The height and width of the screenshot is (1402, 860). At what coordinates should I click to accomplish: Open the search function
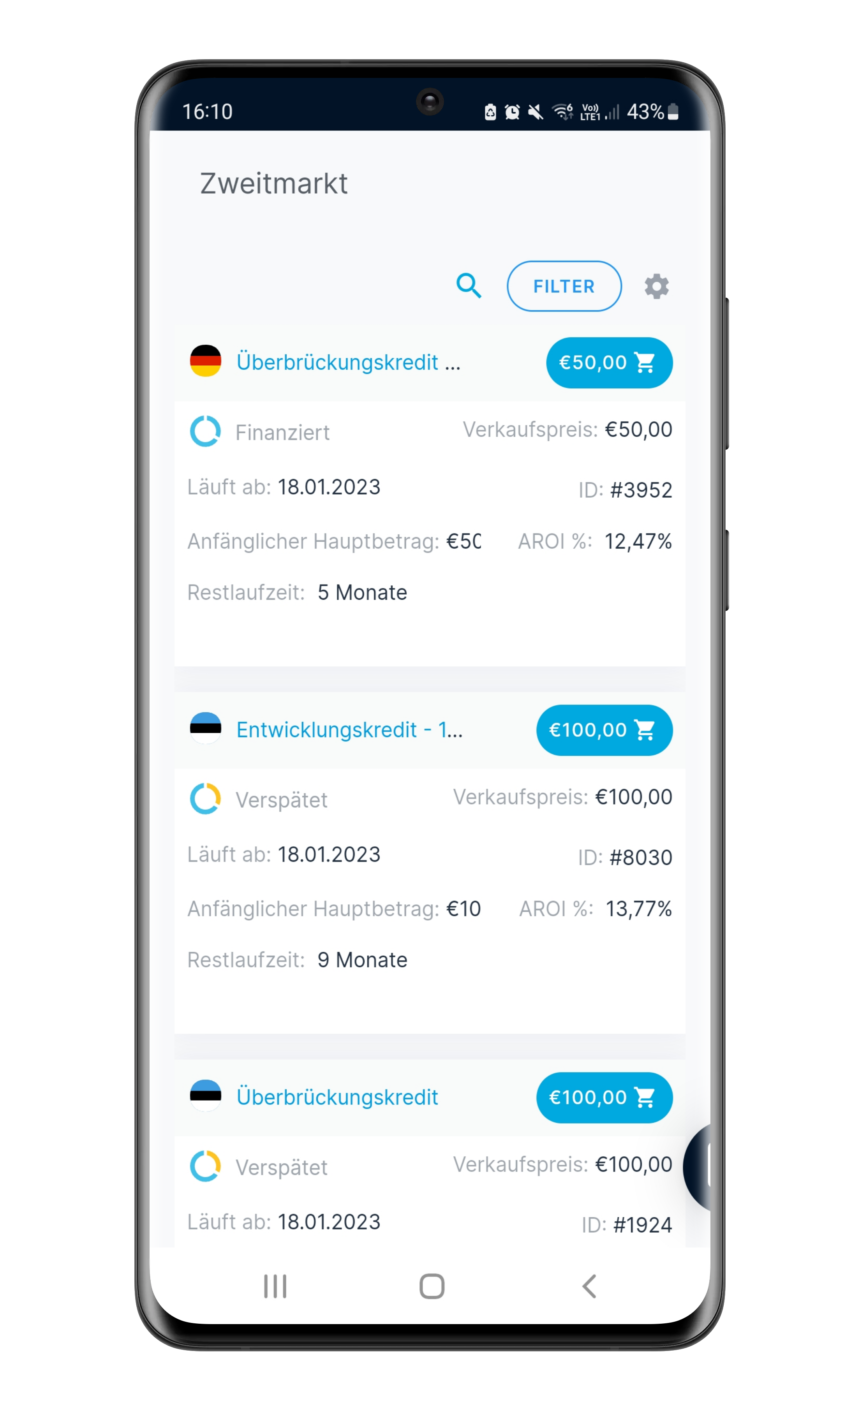[x=468, y=286]
